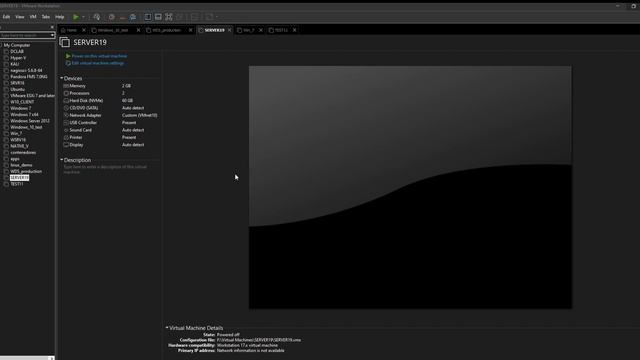The height and width of the screenshot is (360, 640).
Task: Open the Snapshot Manager toolbar icon
Action: [133, 17]
